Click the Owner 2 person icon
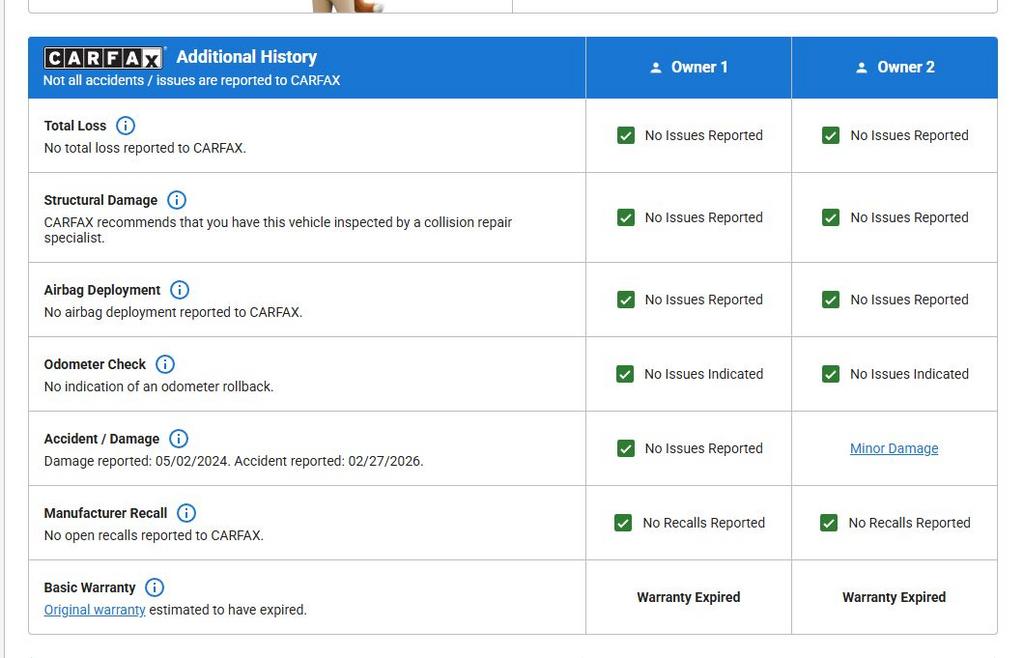 (861, 67)
